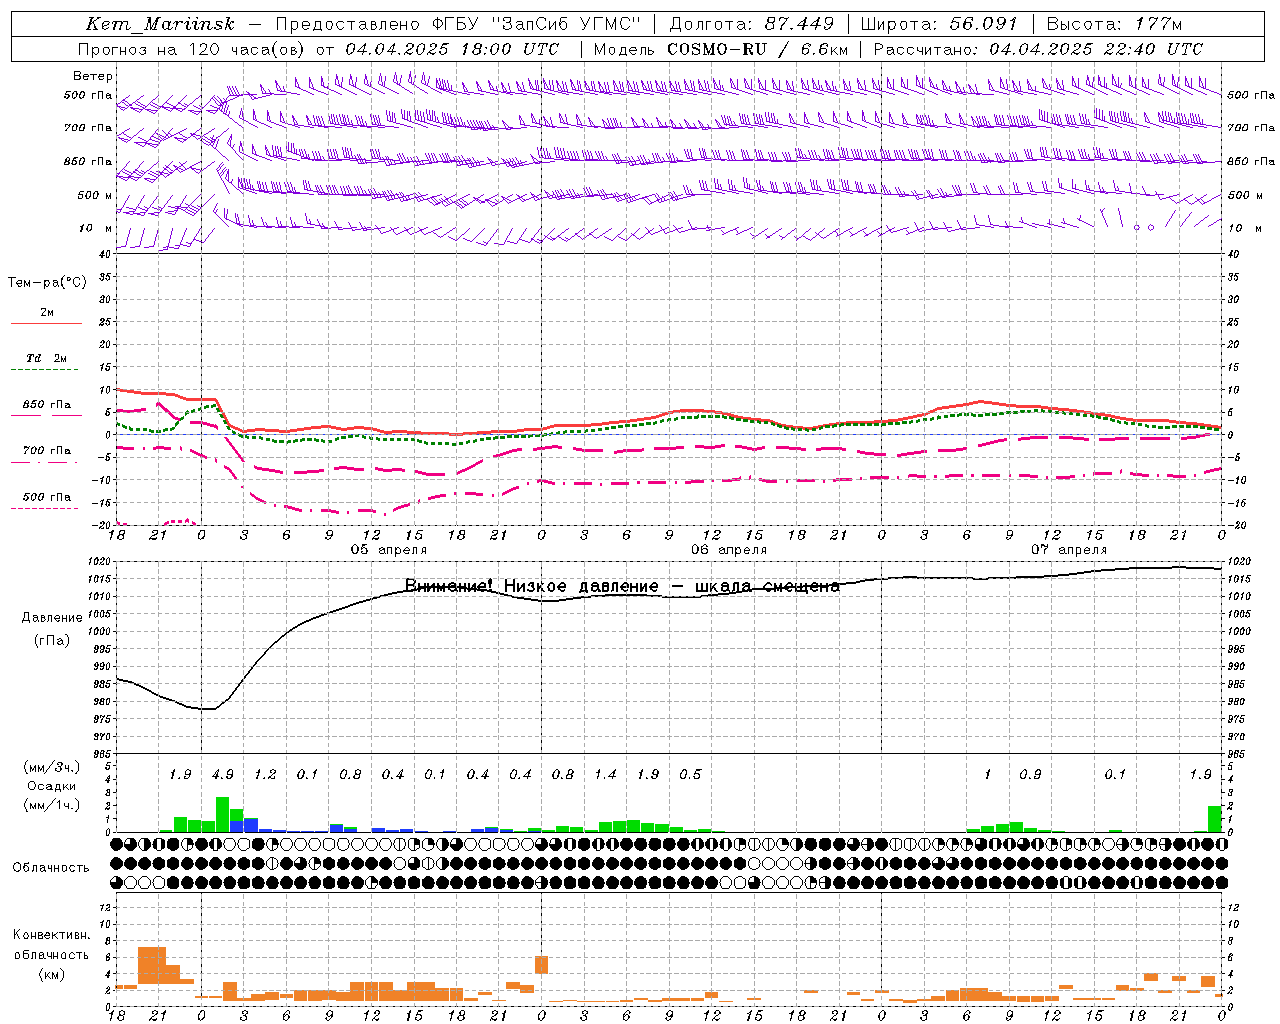Click the 3-hour precipitation value '0.5'
This screenshot has width=1280, height=1024.
click(690, 774)
